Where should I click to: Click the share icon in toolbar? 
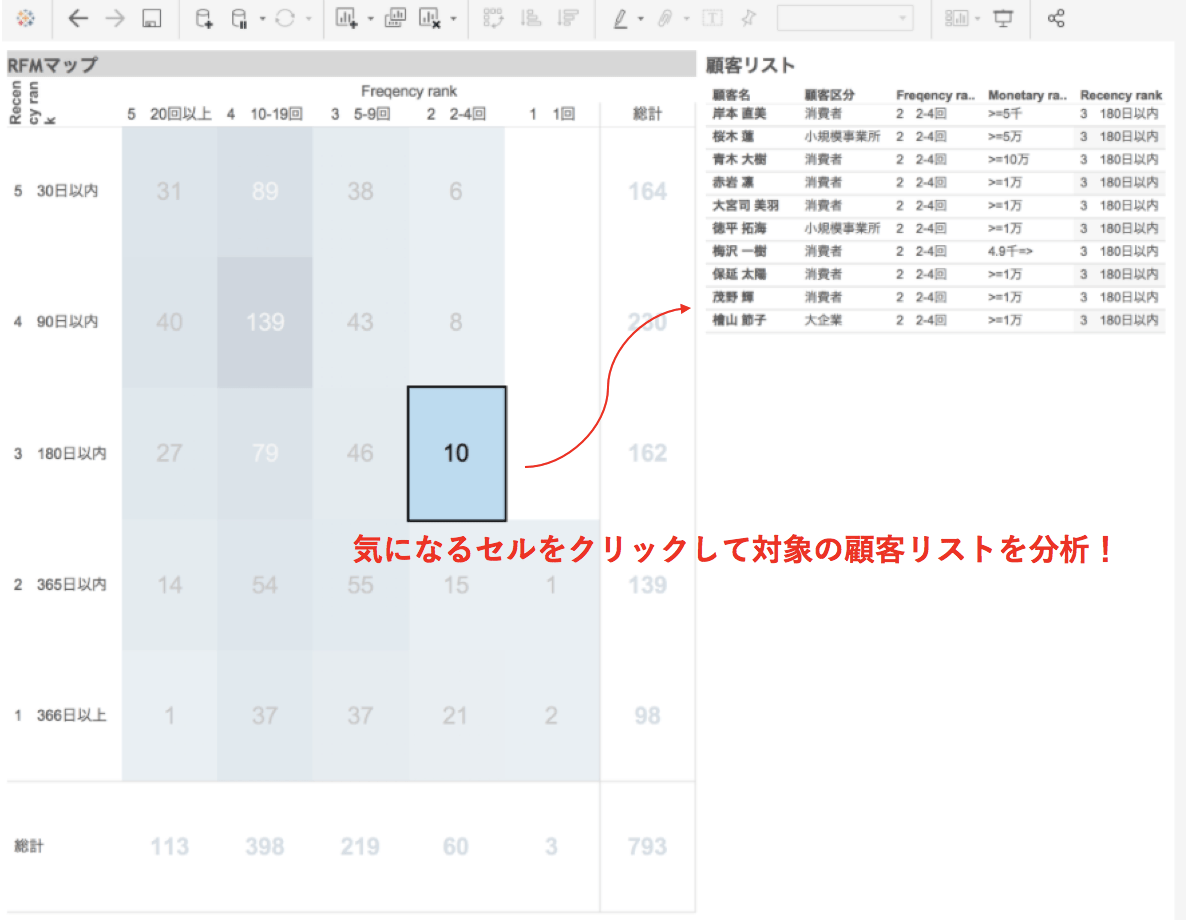pos(1056,19)
